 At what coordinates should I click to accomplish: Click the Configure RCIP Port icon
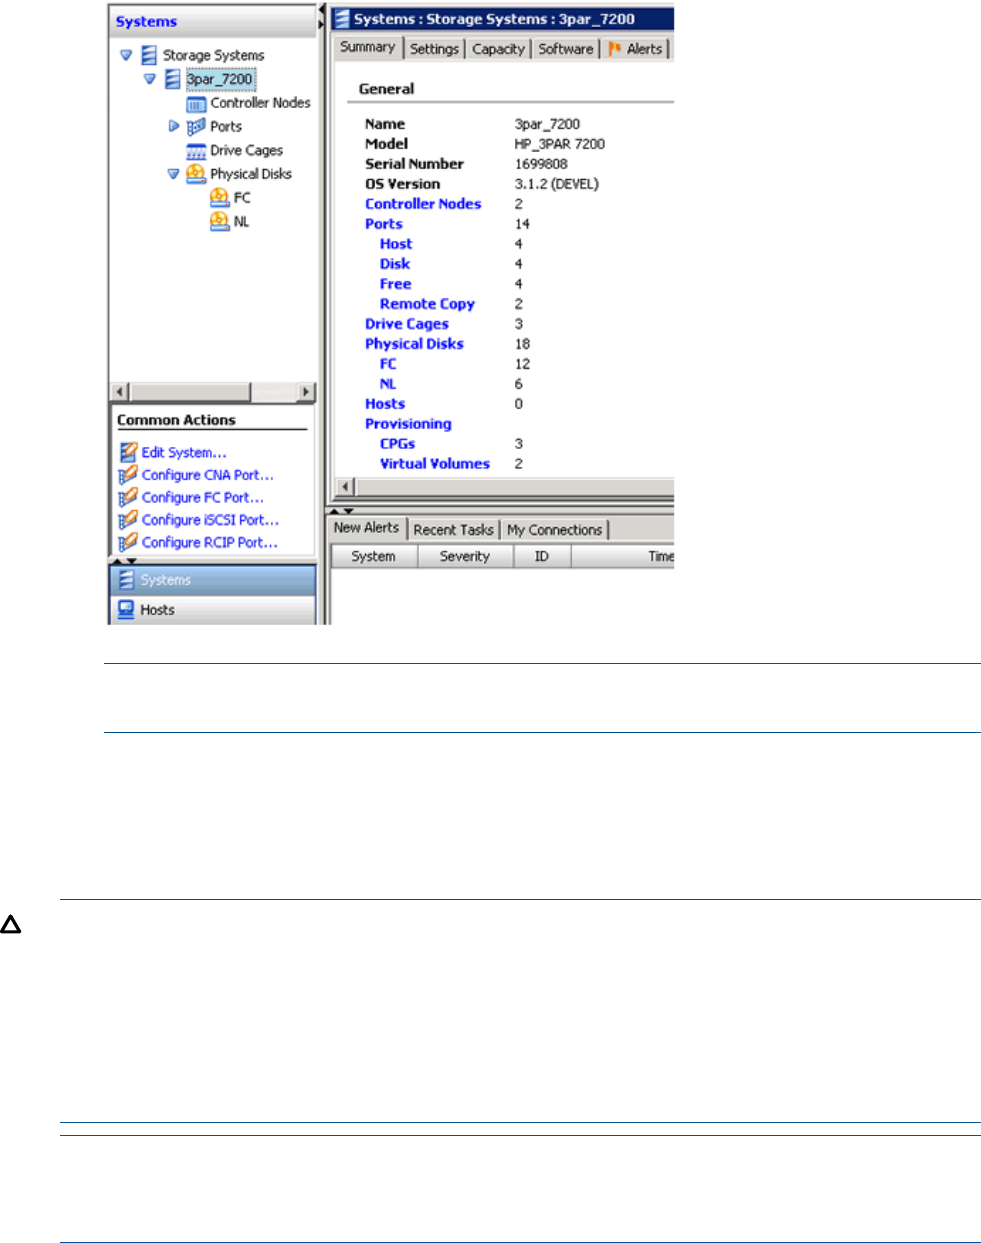[128, 542]
